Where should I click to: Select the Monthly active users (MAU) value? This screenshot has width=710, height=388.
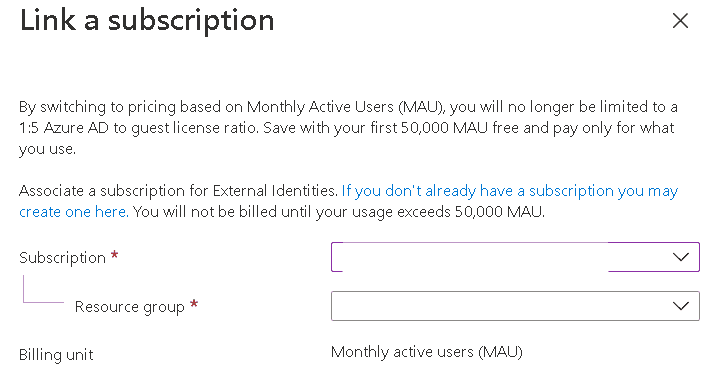coord(427,352)
